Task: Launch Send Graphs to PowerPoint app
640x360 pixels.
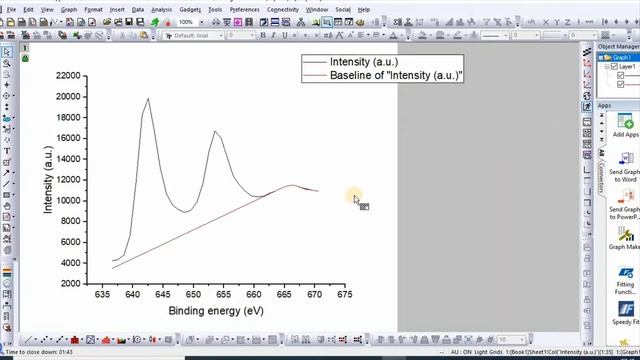Action: point(625,204)
